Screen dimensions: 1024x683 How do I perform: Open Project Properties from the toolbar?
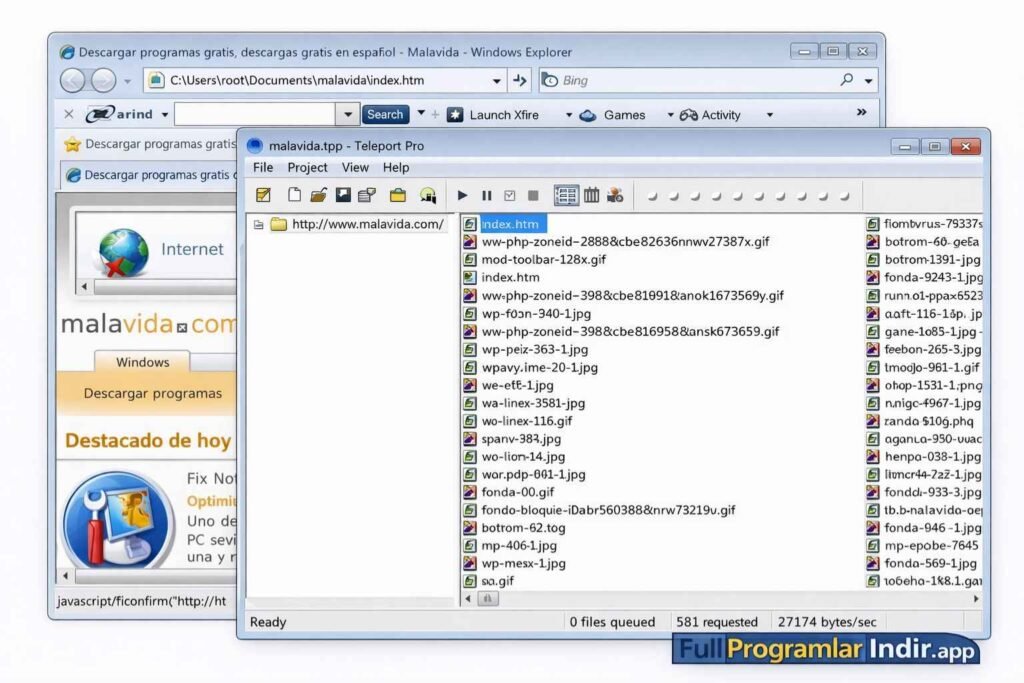coord(367,196)
